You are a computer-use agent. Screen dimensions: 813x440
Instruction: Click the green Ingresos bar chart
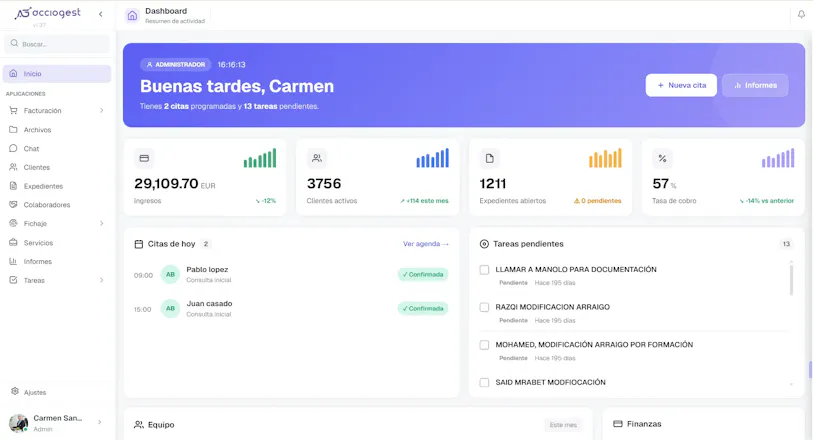(260, 158)
